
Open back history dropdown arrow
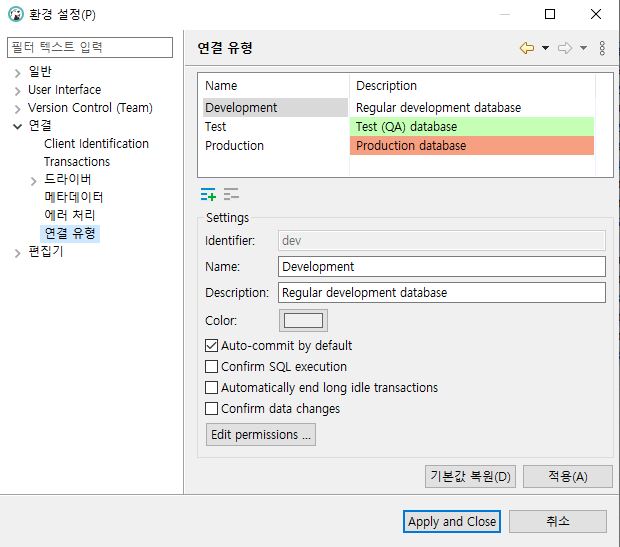545,48
